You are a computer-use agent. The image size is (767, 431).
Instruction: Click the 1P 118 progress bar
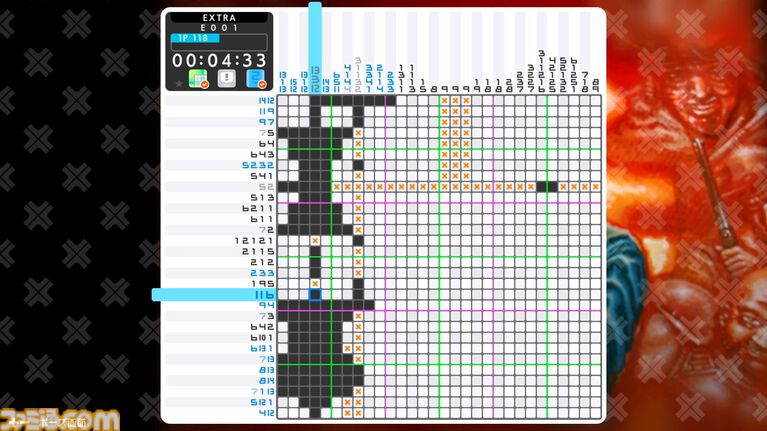click(x=218, y=39)
